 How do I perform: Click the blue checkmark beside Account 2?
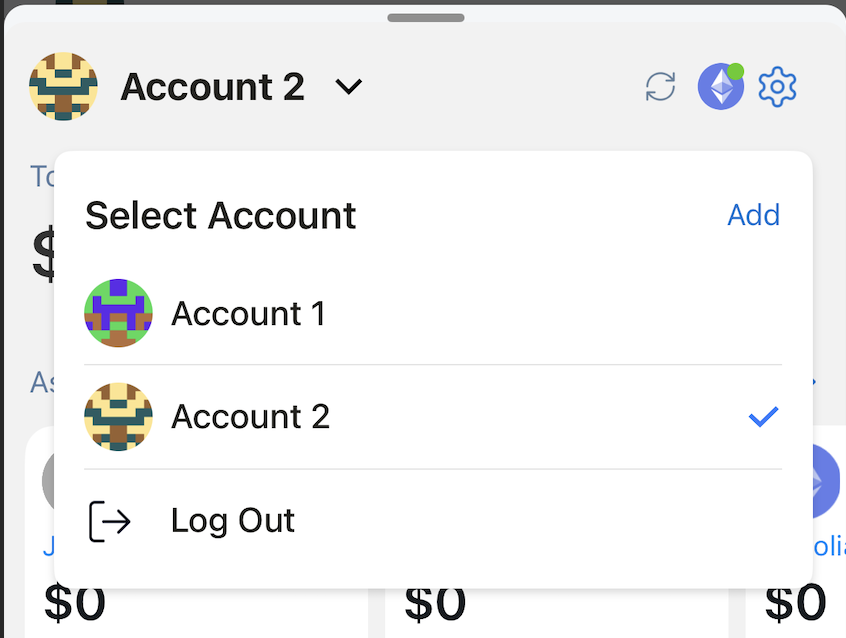(x=763, y=417)
